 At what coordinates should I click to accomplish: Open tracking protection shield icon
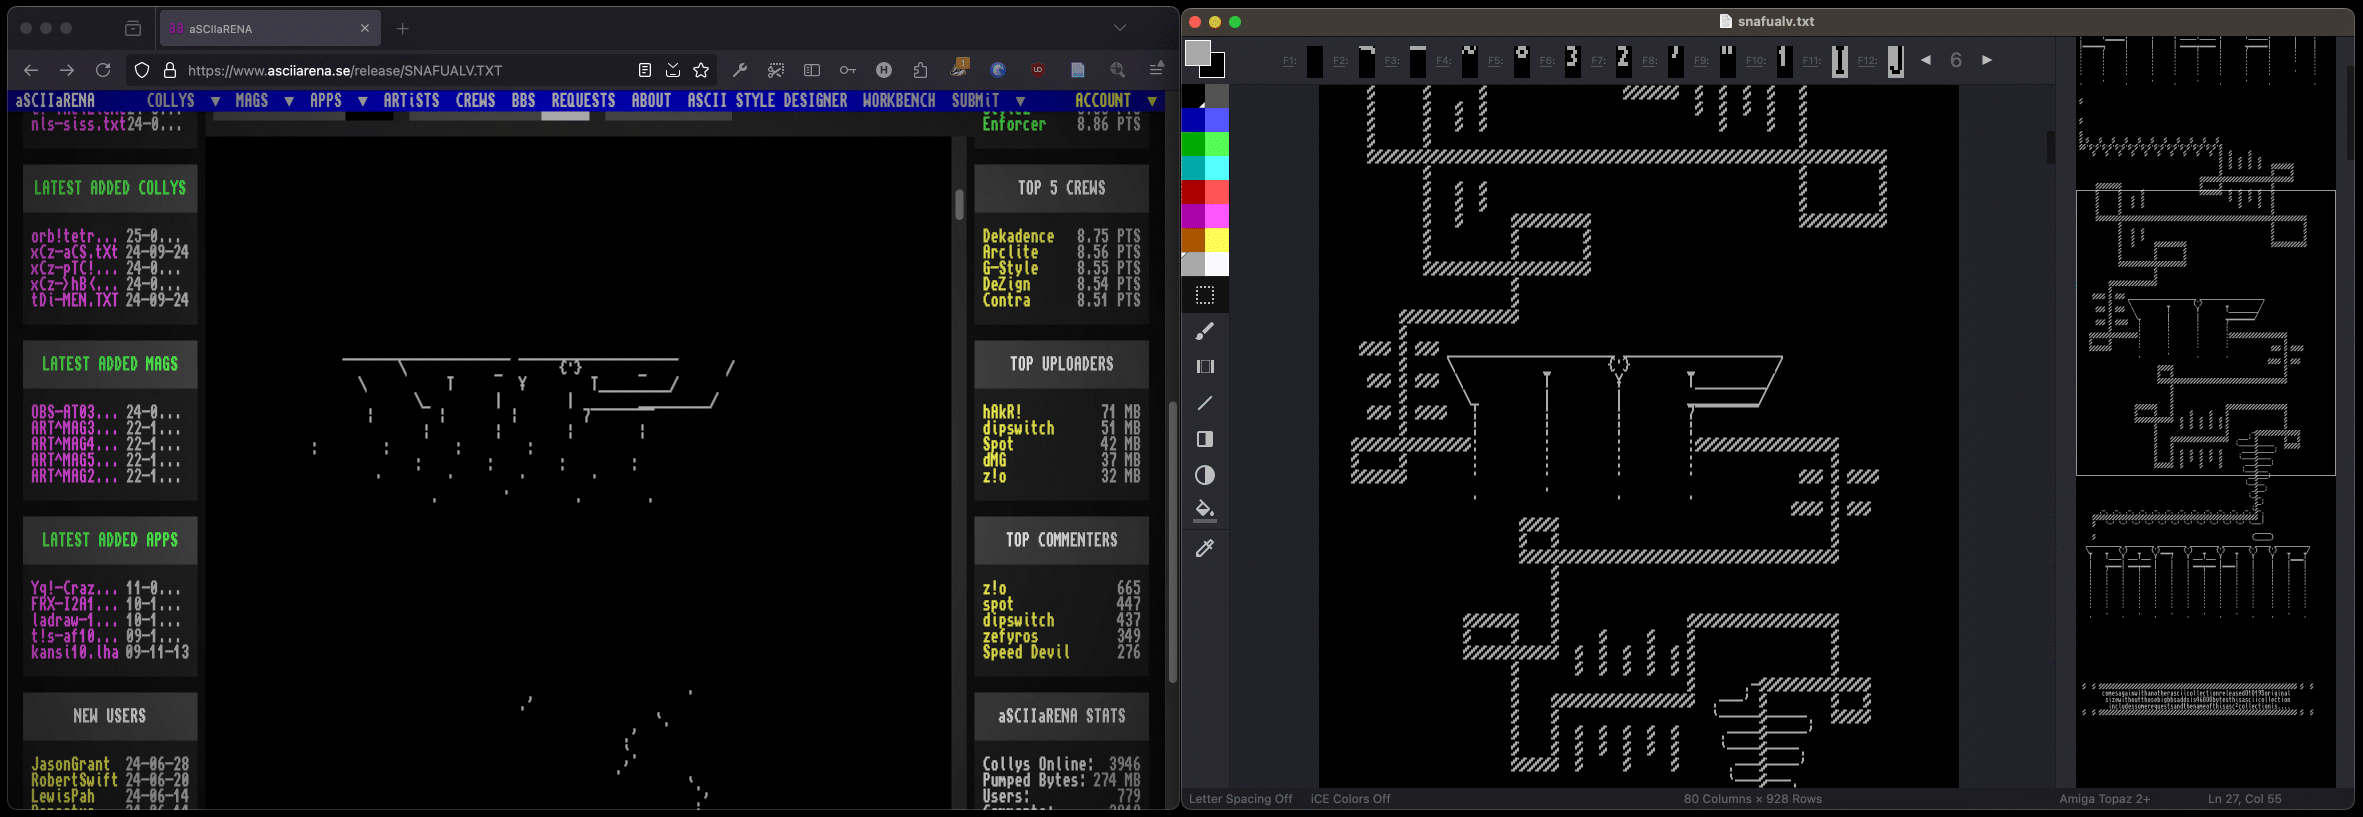click(142, 70)
